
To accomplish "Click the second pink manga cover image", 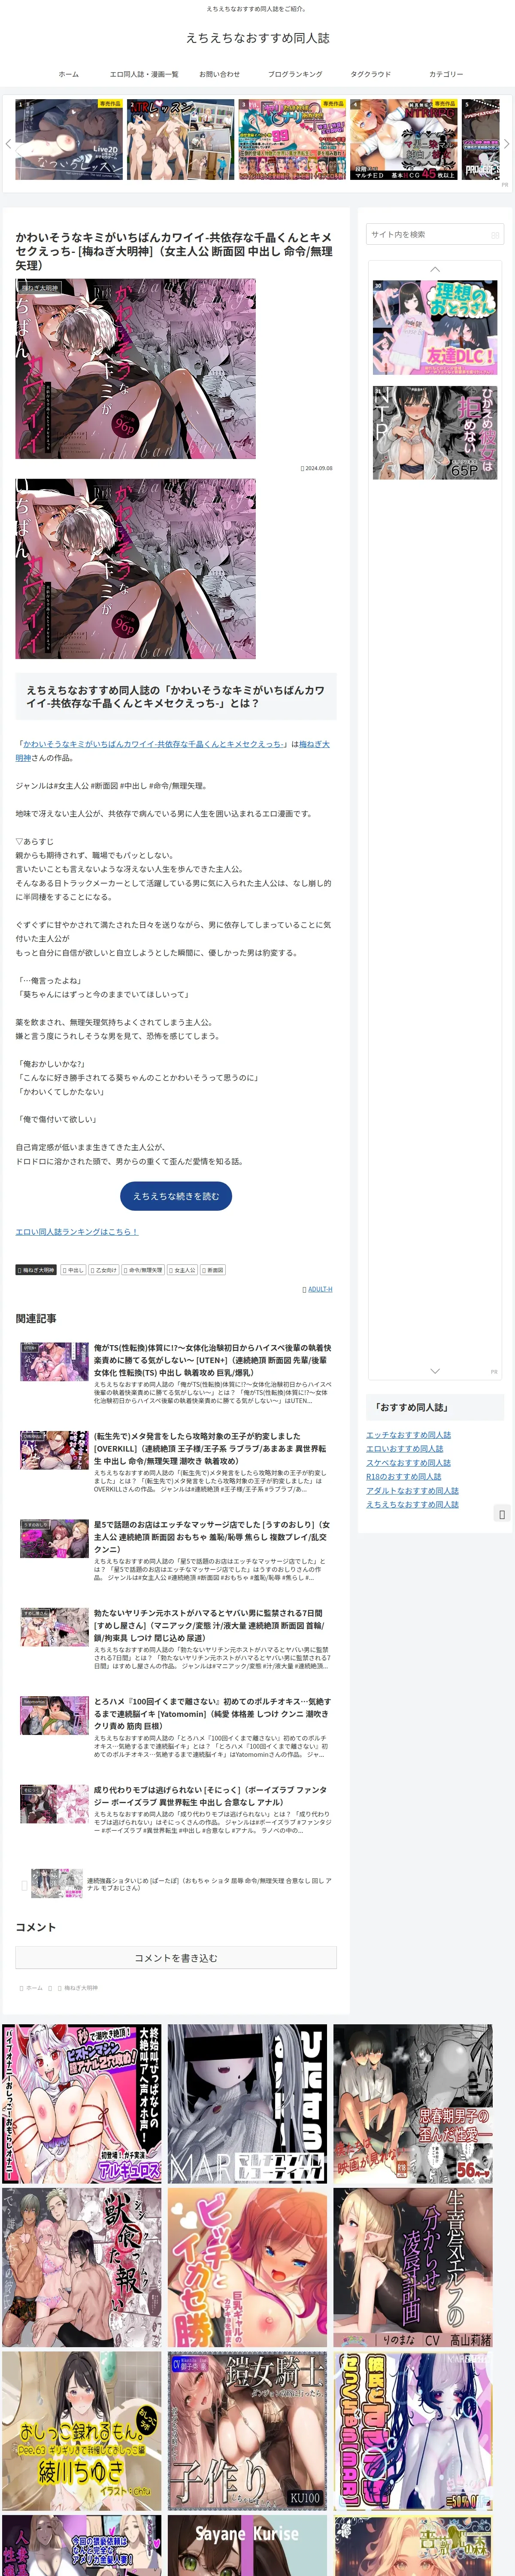I will pyautogui.click(x=135, y=568).
